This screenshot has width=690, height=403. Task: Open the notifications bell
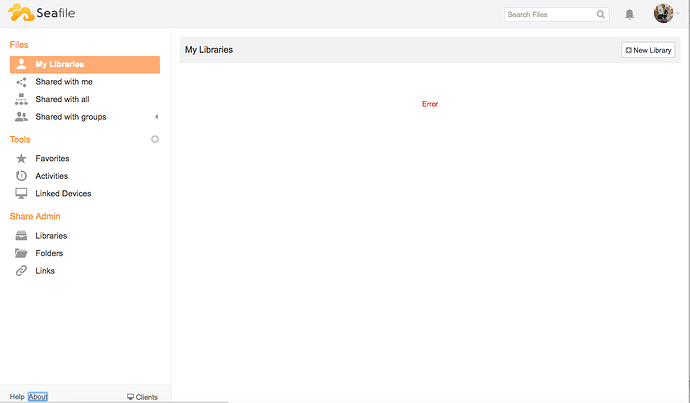click(629, 15)
